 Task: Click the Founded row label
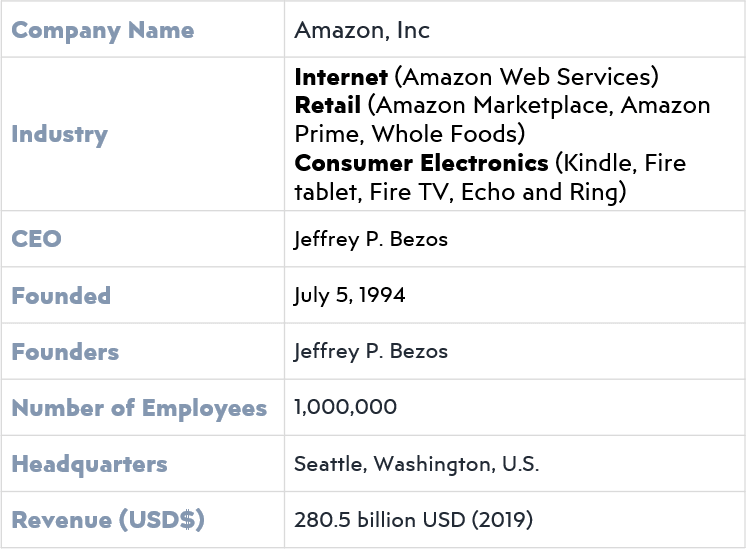[61, 295]
